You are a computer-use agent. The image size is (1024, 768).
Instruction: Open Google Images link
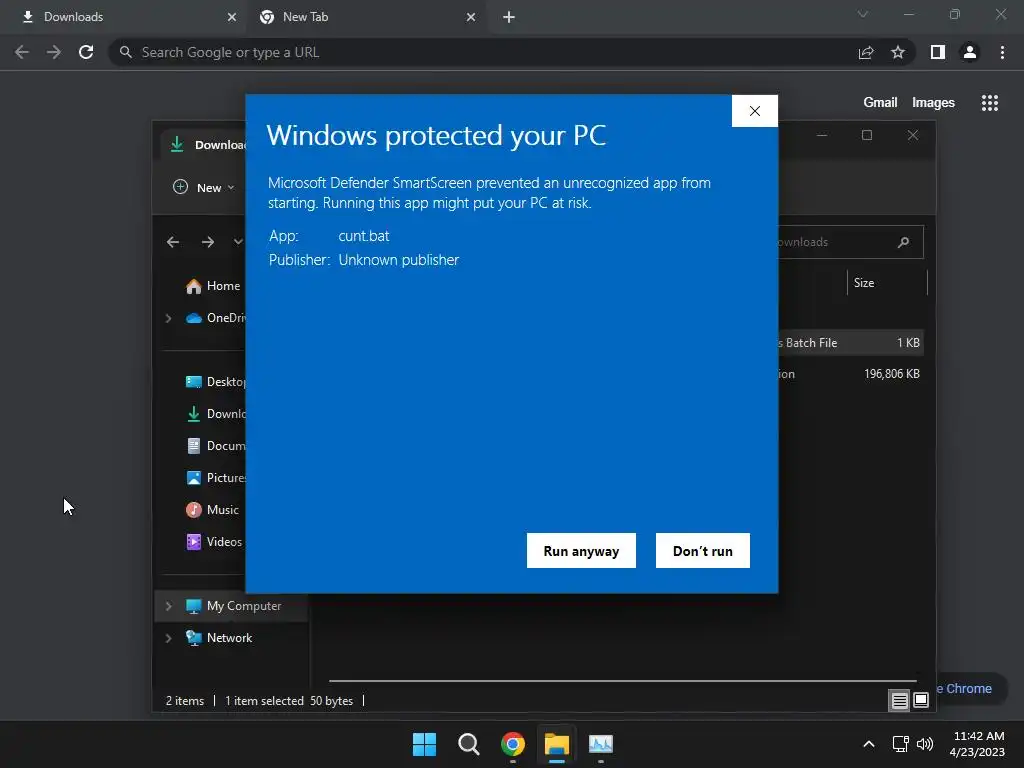pyautogui.click(x=933, y=103)
